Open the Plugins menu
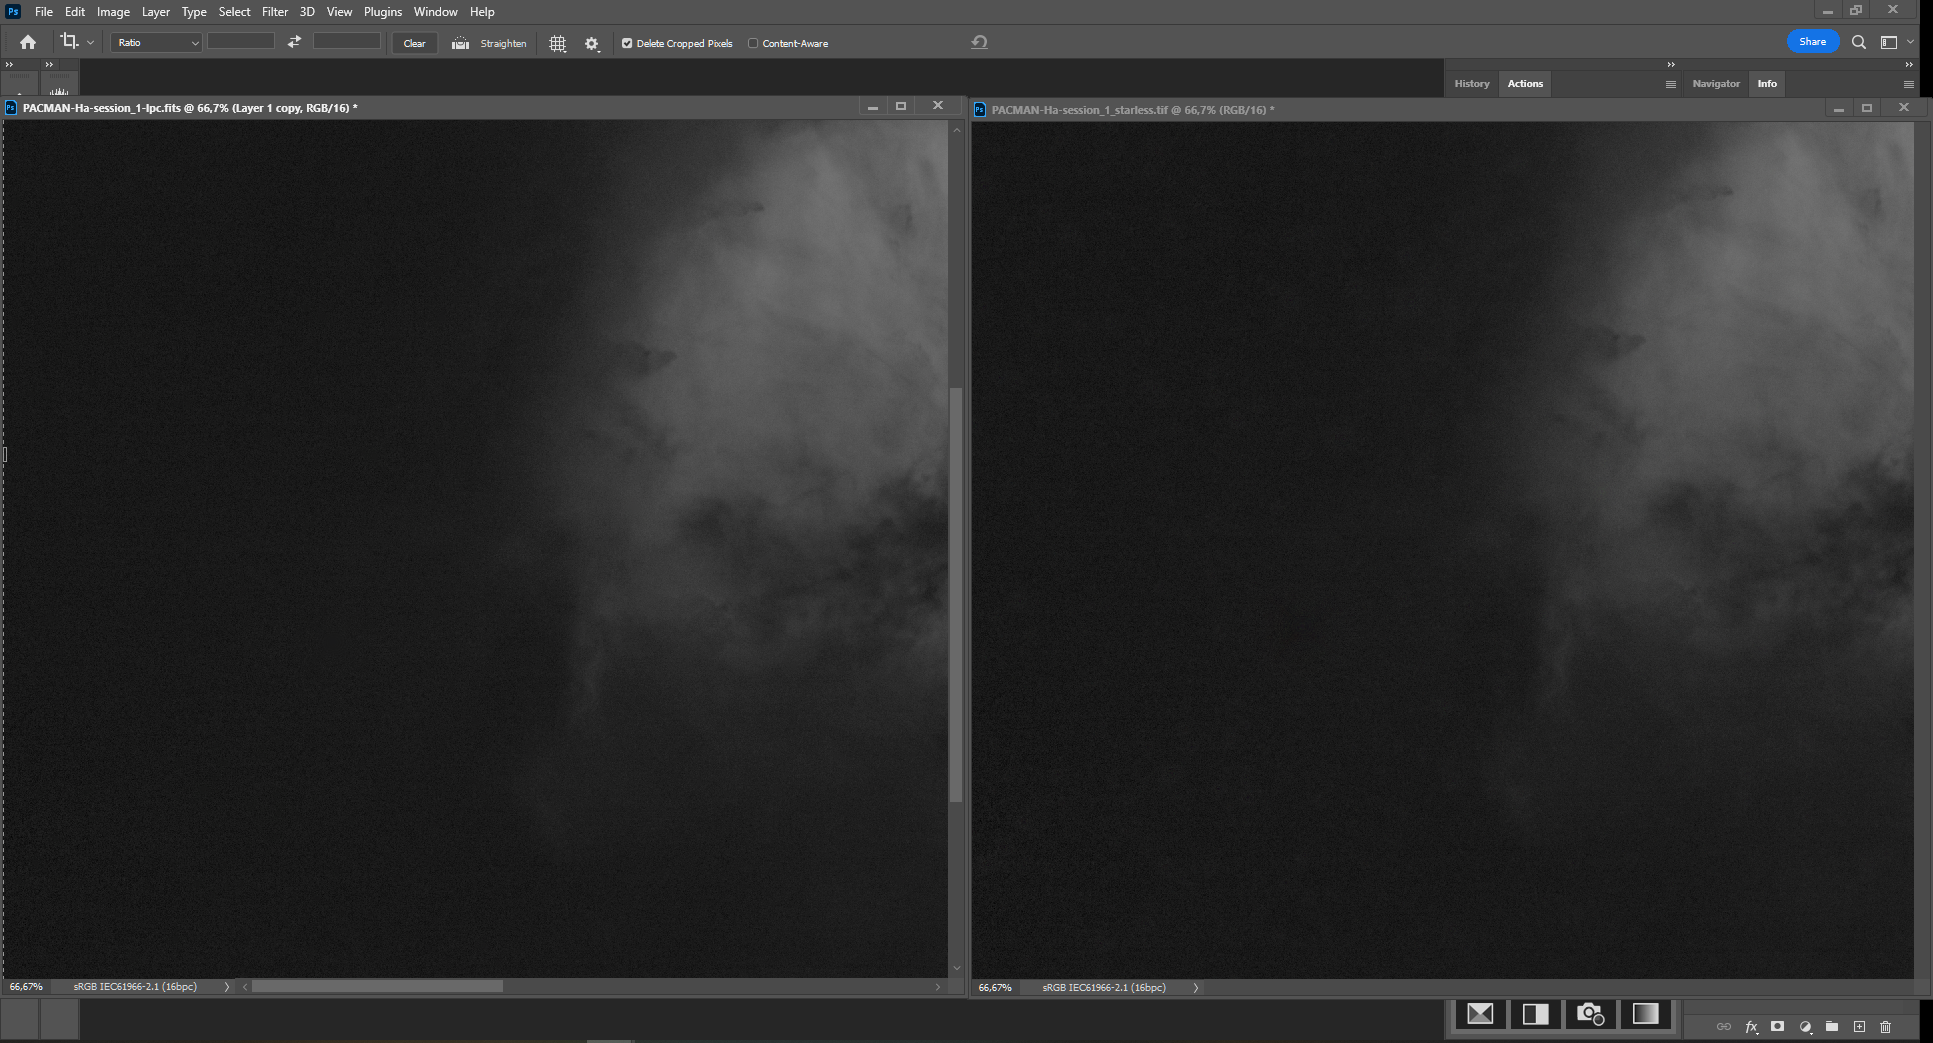Viewport: 1933px width, 1043px height. 382,12
